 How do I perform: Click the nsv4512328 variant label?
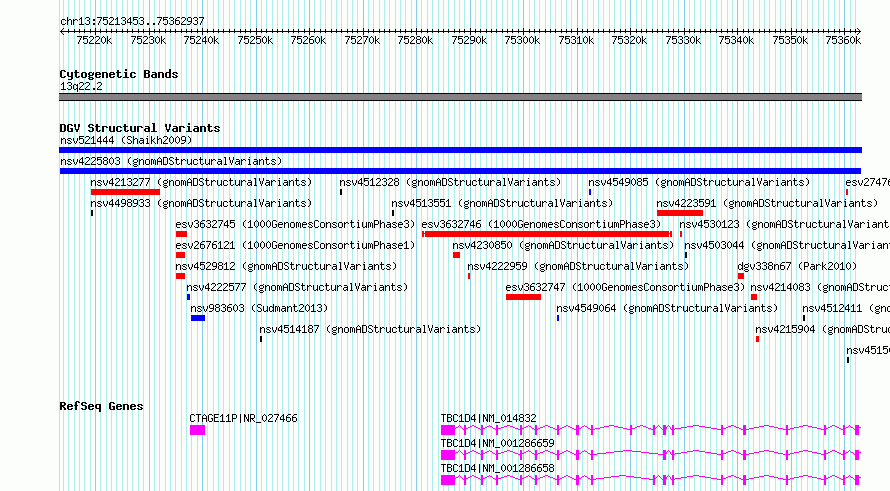[x=450, y=182]
